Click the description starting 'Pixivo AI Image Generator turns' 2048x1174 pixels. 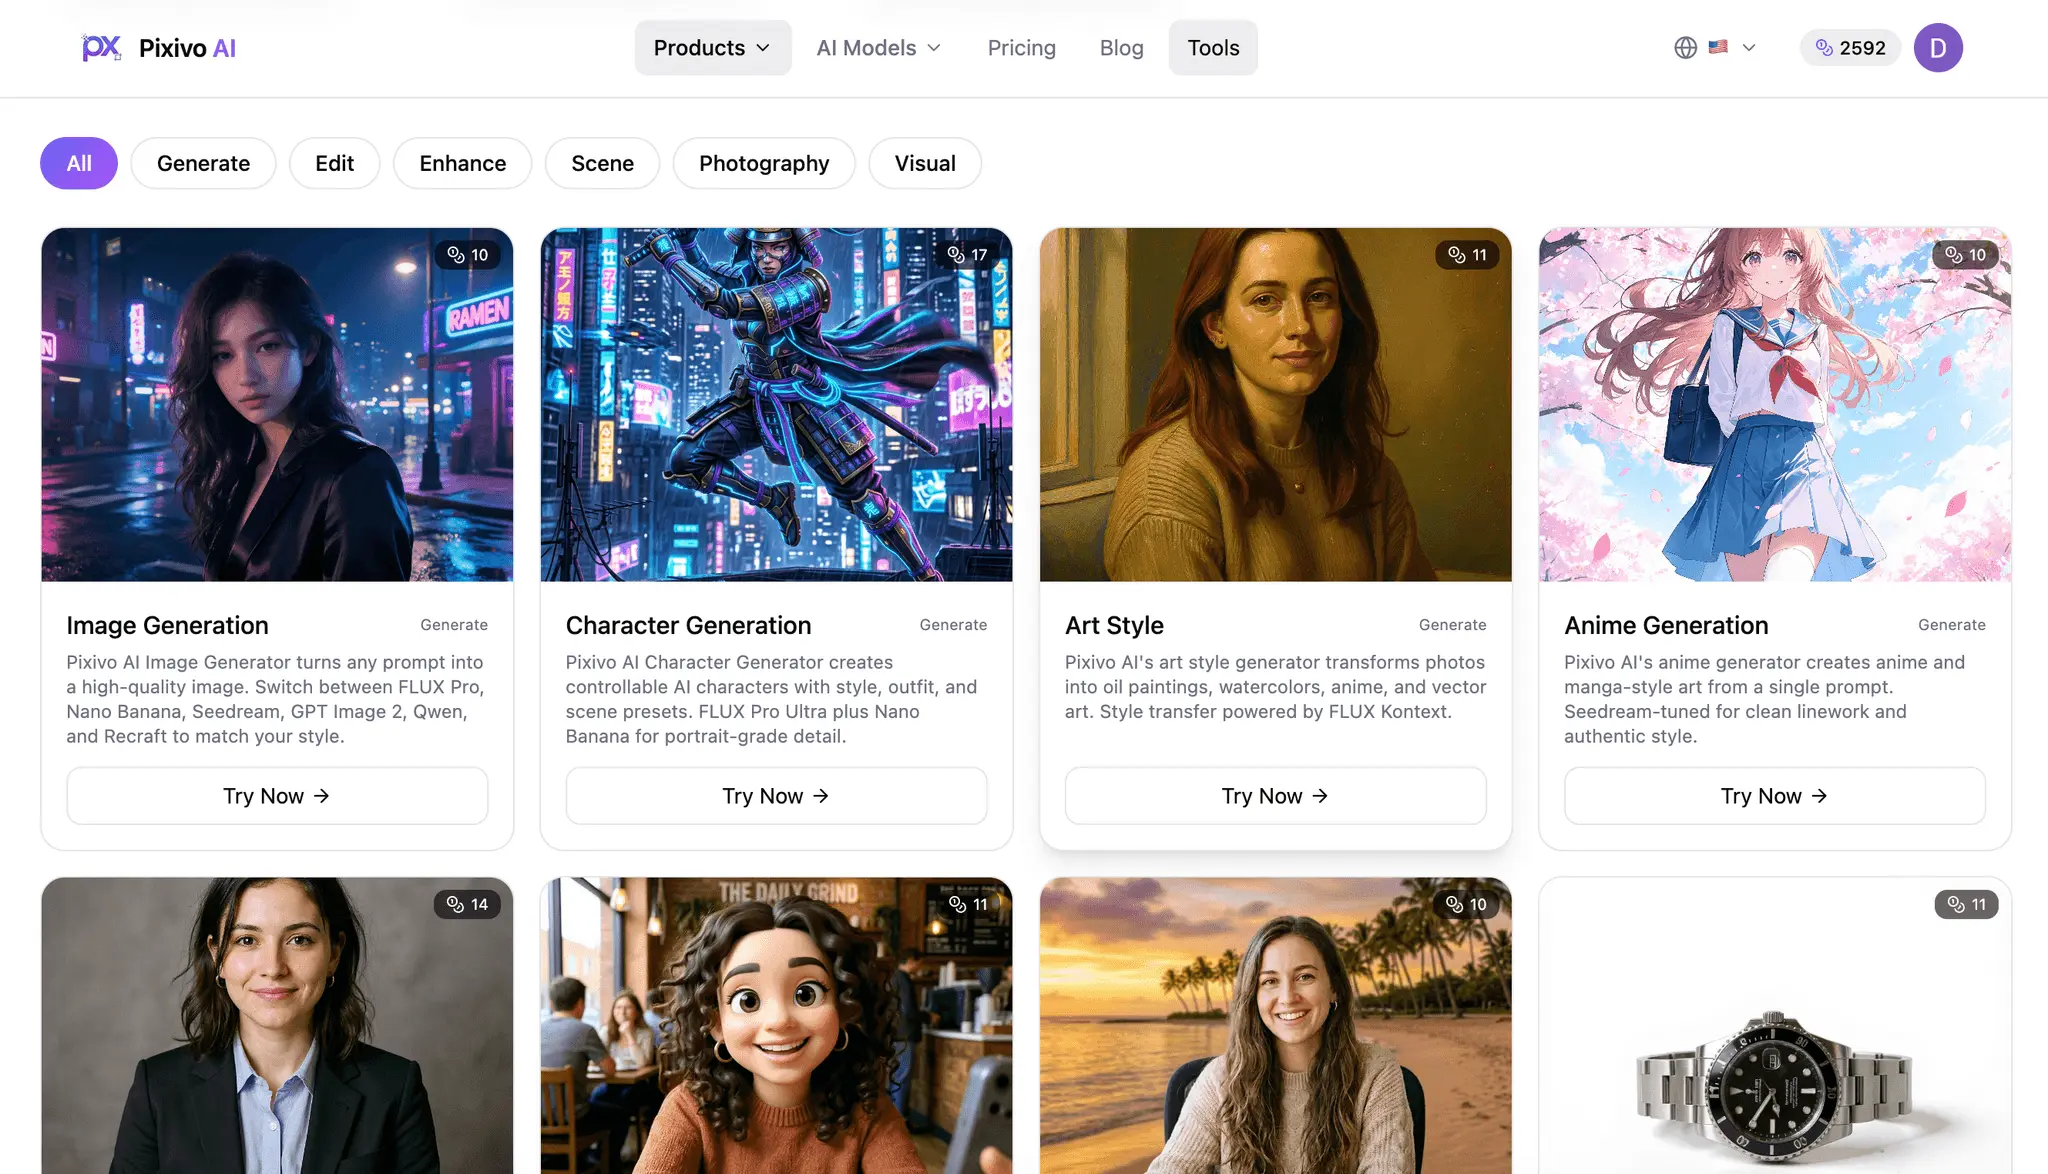[x=276, y=699]
